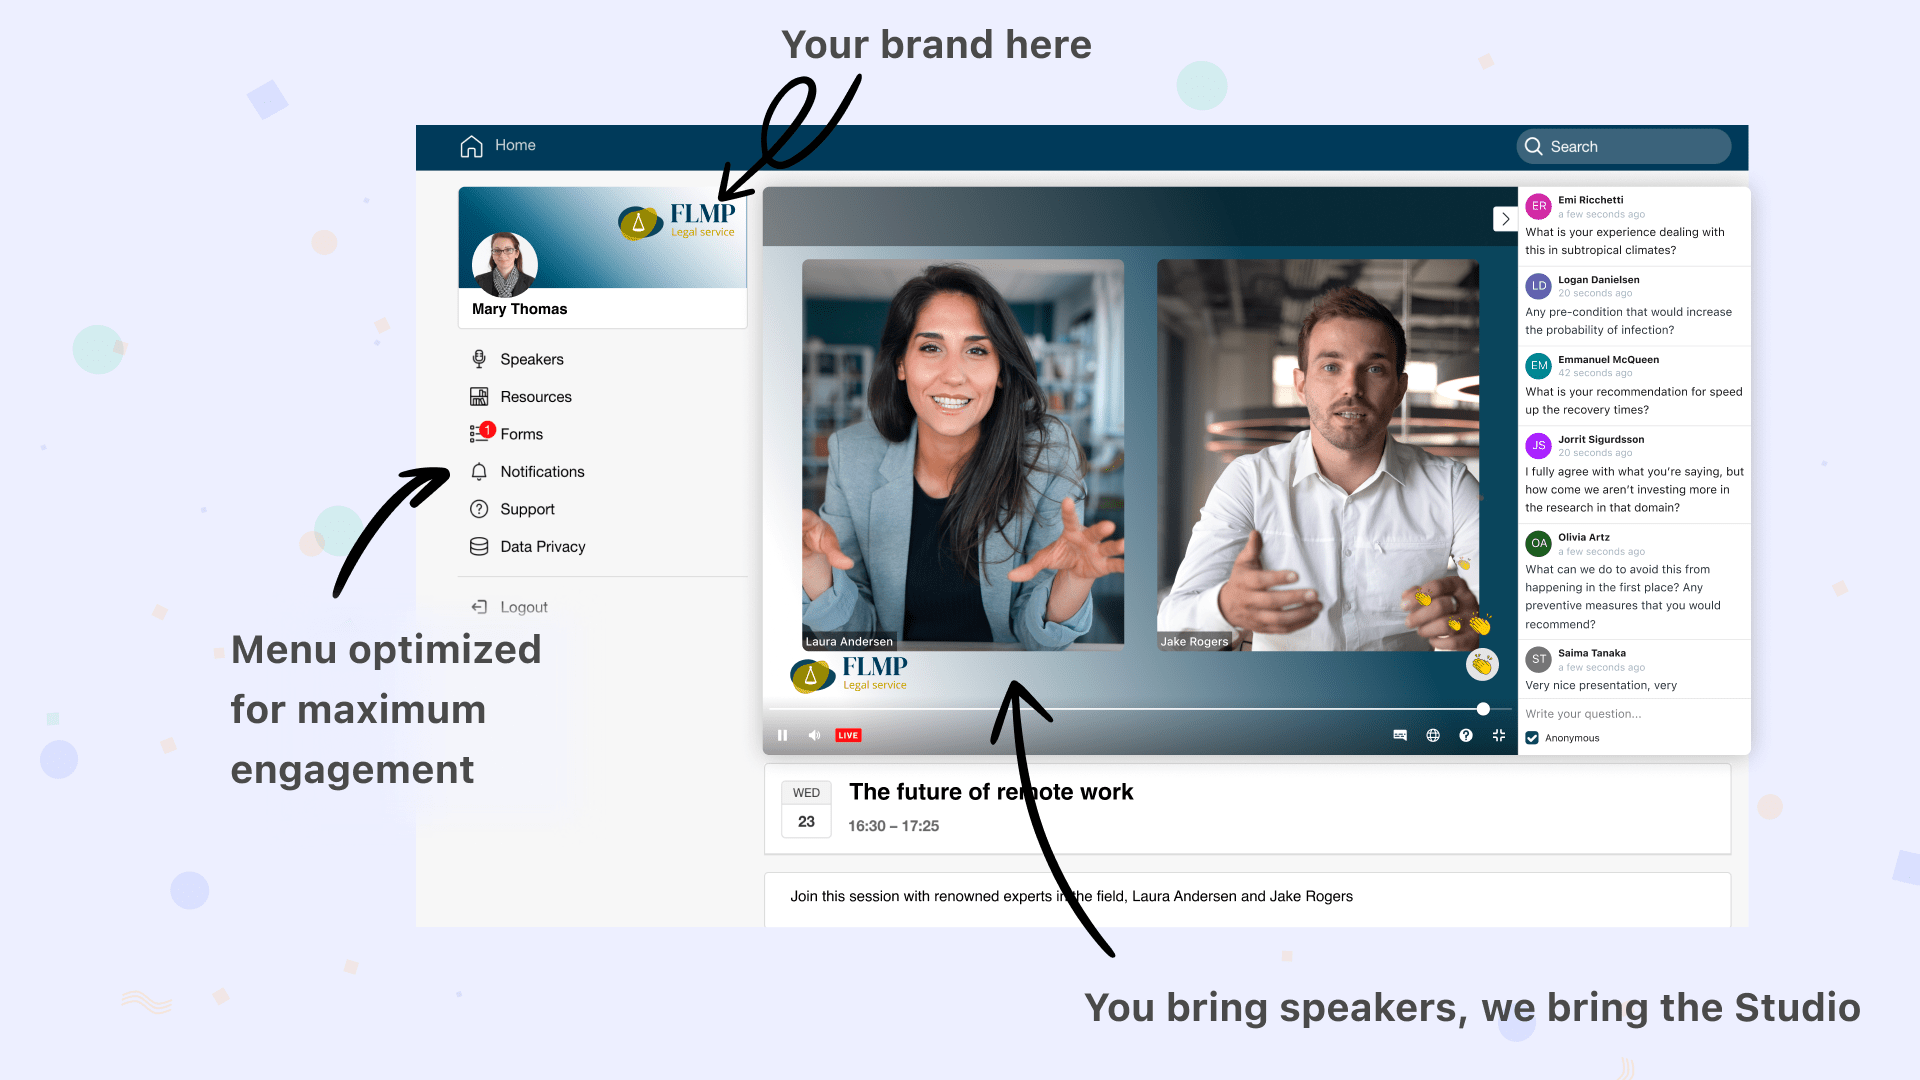The height and width of the screenshot is (1080, 1920).
Task: Mute the video volume
Action: (814, 735)
